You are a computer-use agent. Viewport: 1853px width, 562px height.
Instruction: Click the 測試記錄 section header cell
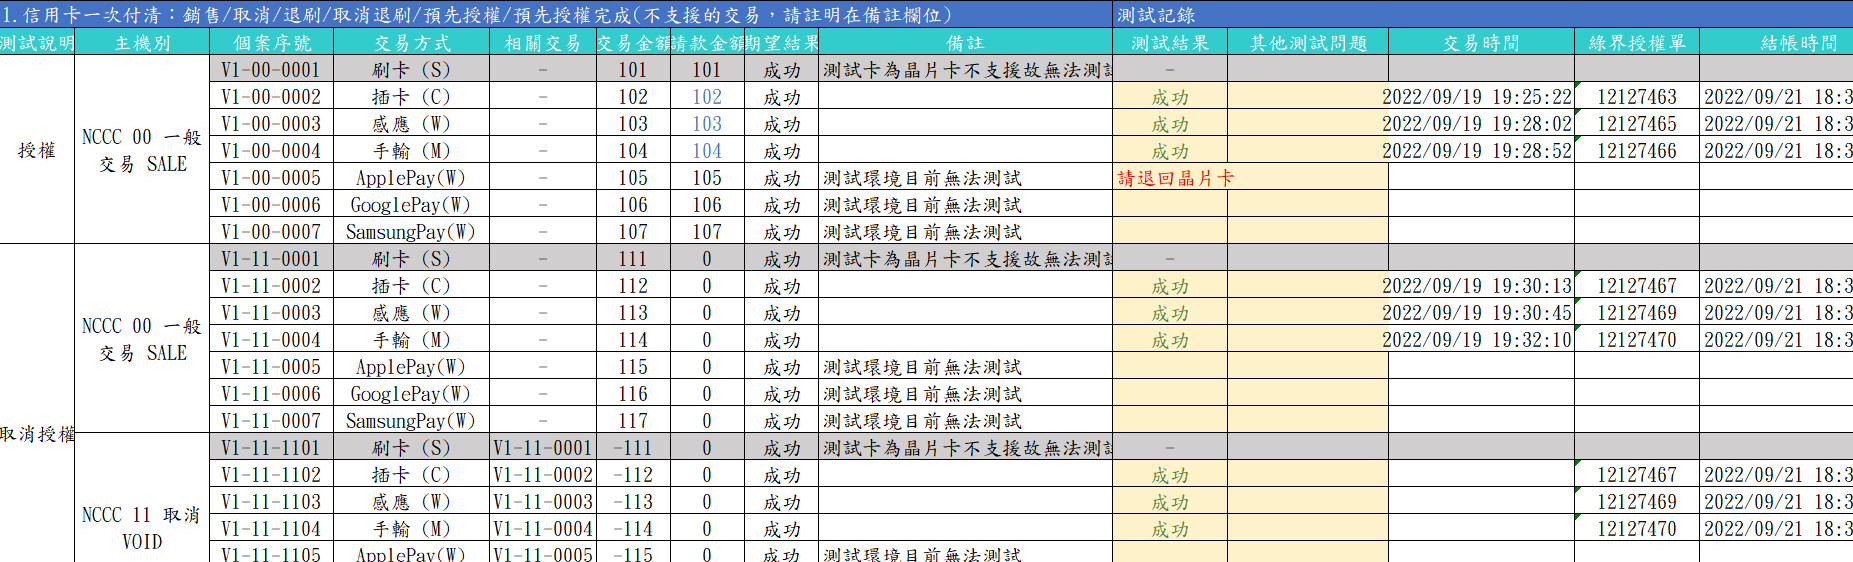[x=1483, y=14]
